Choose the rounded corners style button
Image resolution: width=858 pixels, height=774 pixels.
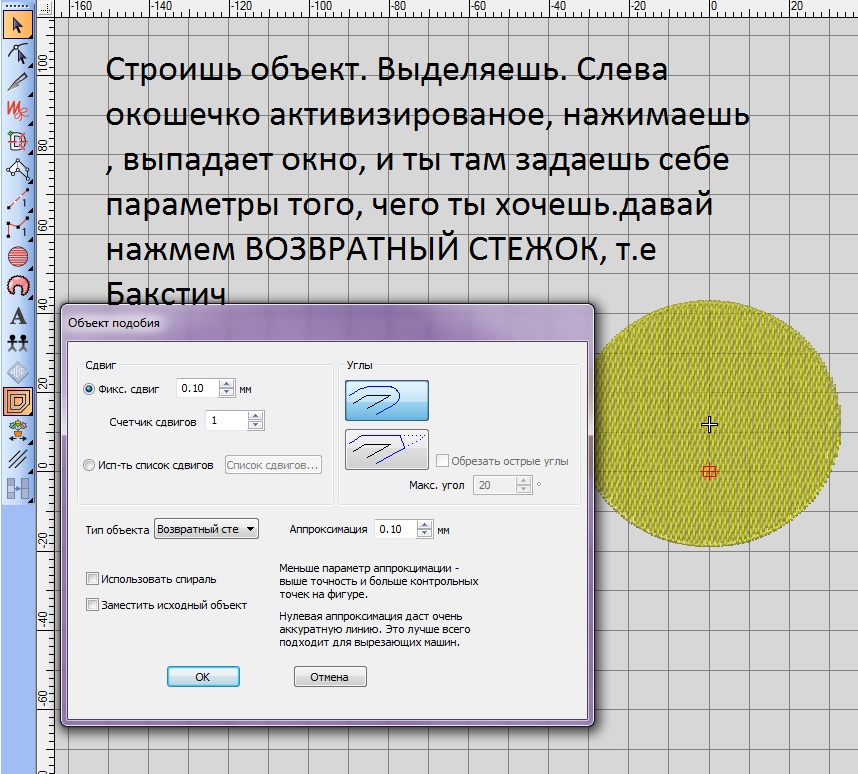pyautogui.click(x=386, y=400)
